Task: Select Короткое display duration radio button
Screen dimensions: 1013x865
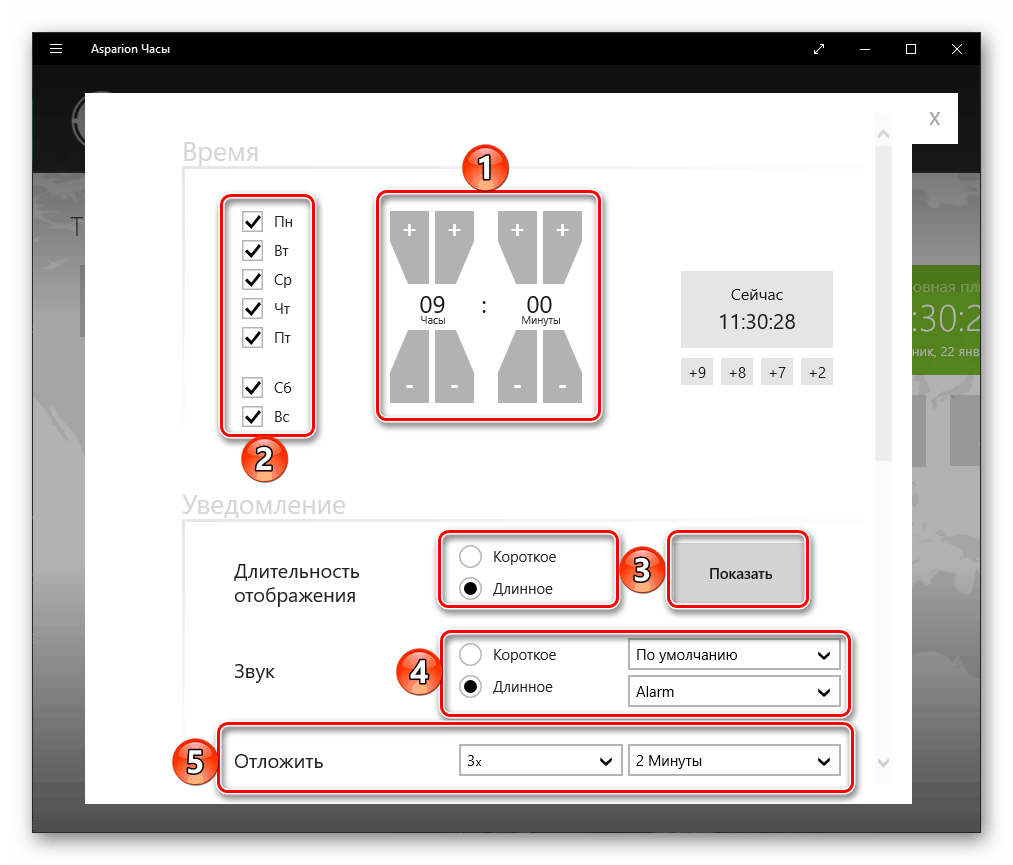Action: [x=470, y=556]
